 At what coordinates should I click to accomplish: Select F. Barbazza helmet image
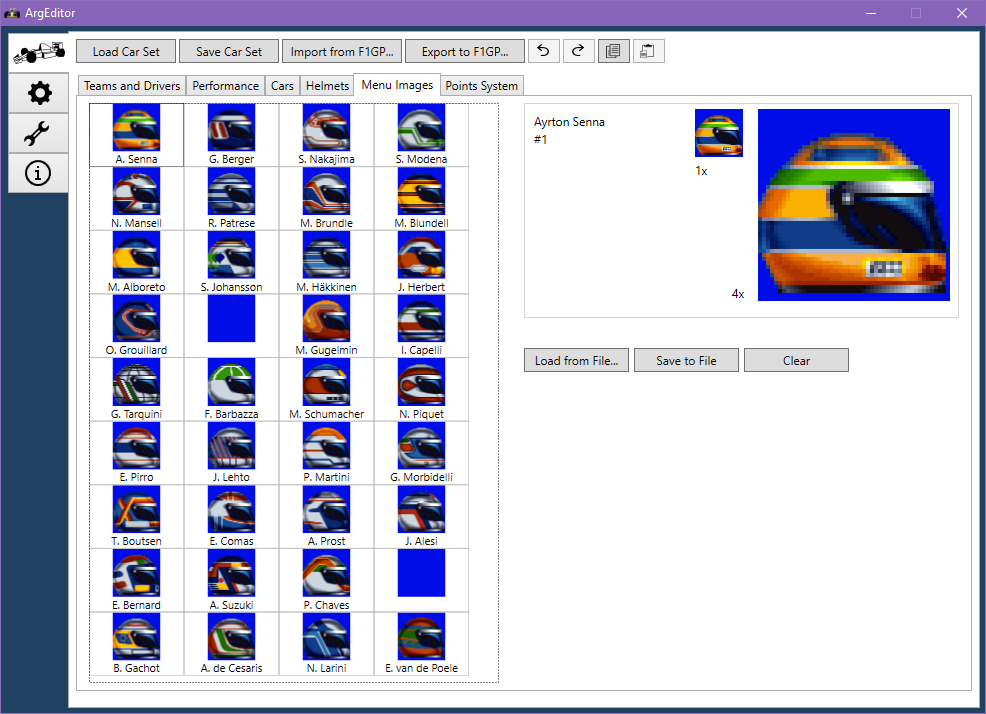231,382
